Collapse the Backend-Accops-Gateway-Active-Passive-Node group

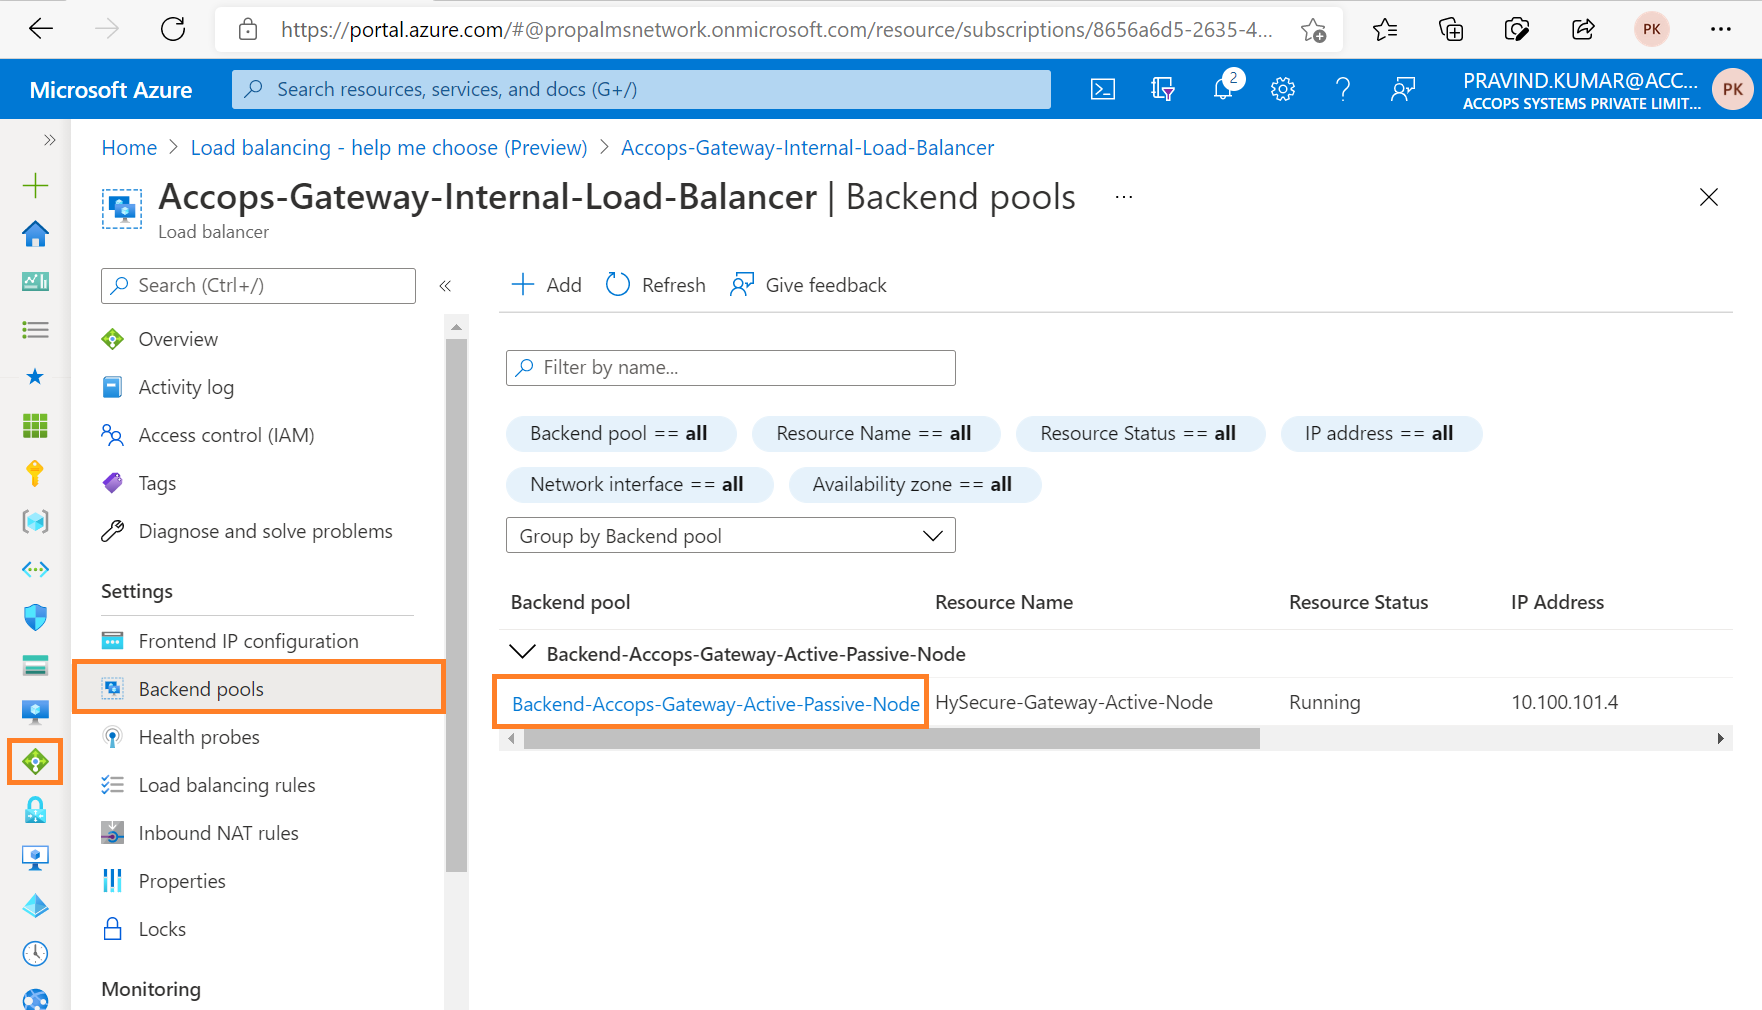(522, 653)
